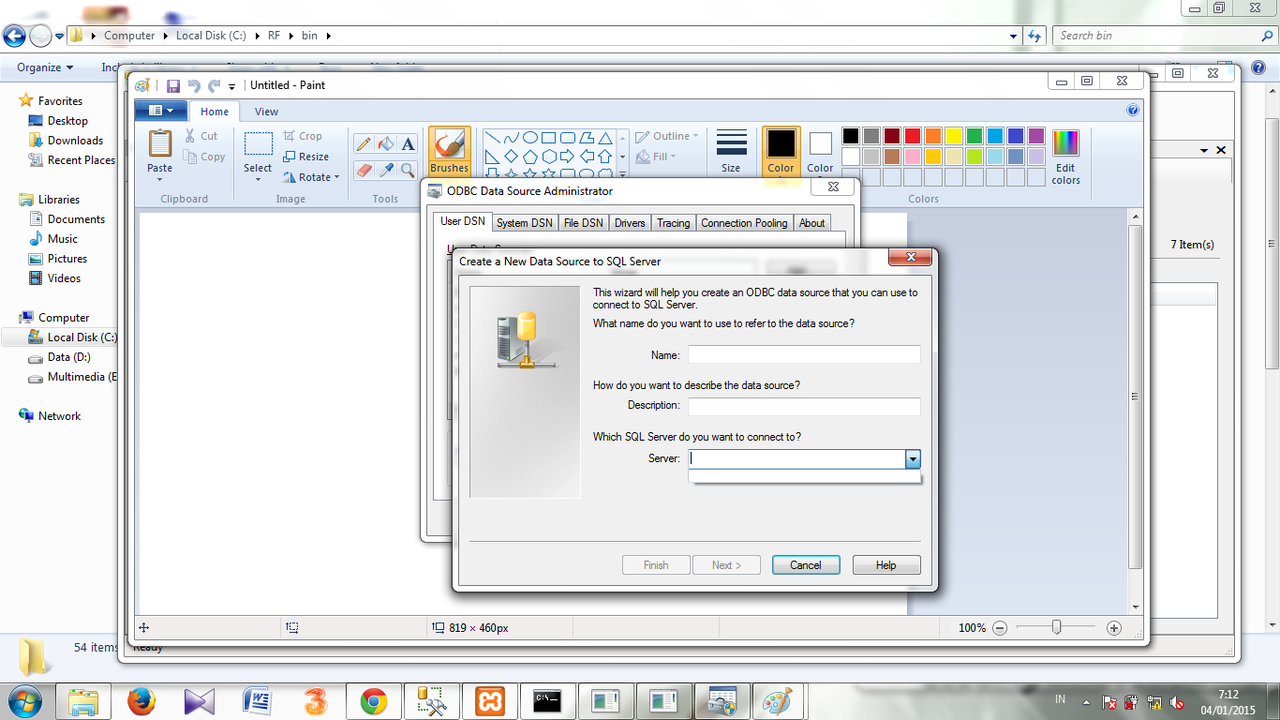
Task: Click zoom in plus button in Paint
Action: coord(1114,628)
